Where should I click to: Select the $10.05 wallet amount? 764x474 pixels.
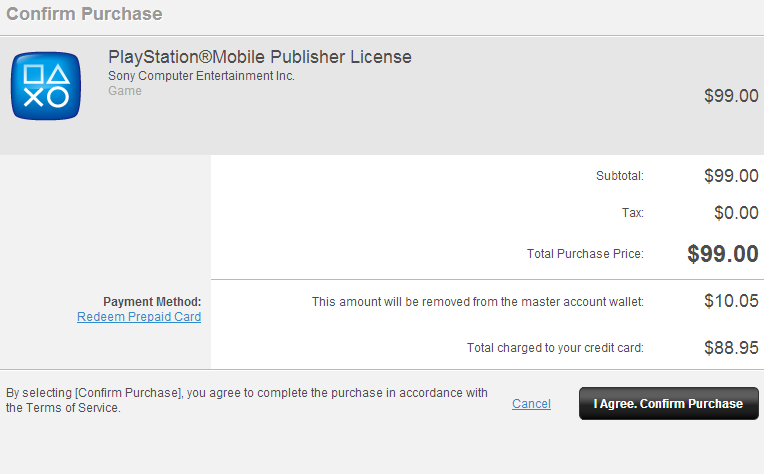[x=731, y=301]
